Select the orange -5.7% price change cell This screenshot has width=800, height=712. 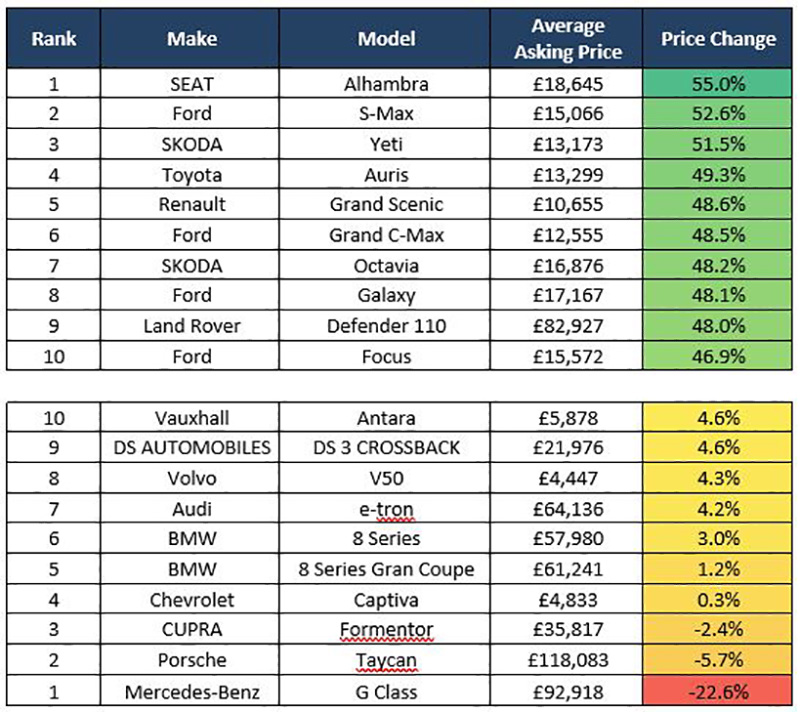(x=718, y=659)
